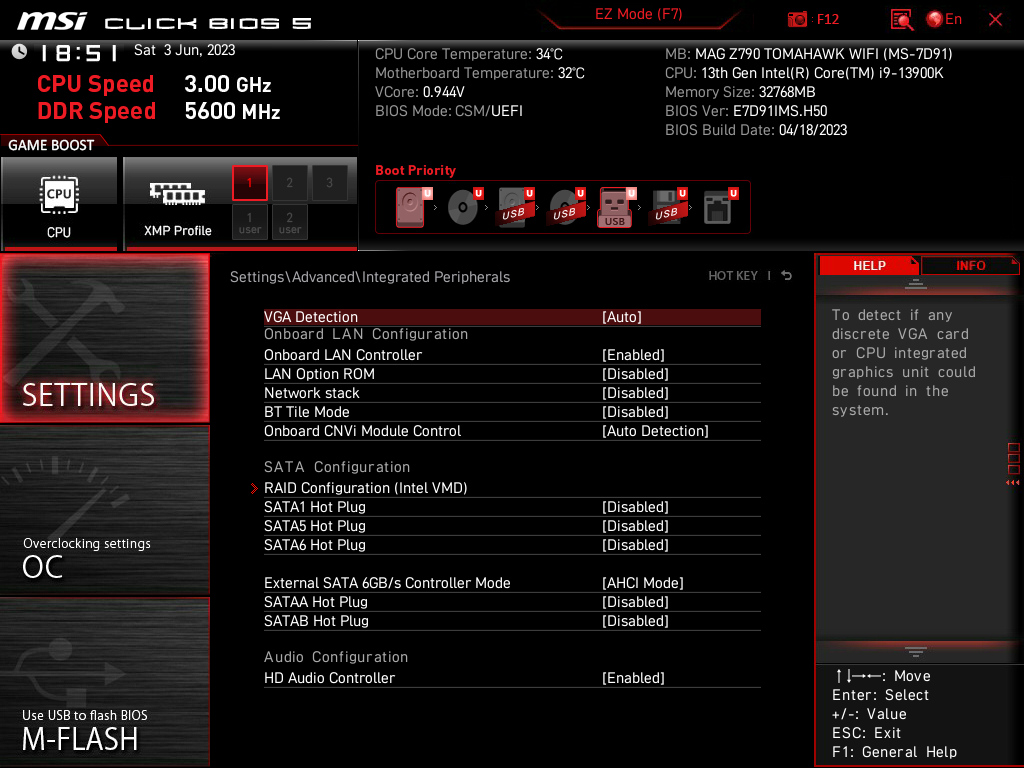
Task: Select XMP profile 2
Action: pos(289,183)
